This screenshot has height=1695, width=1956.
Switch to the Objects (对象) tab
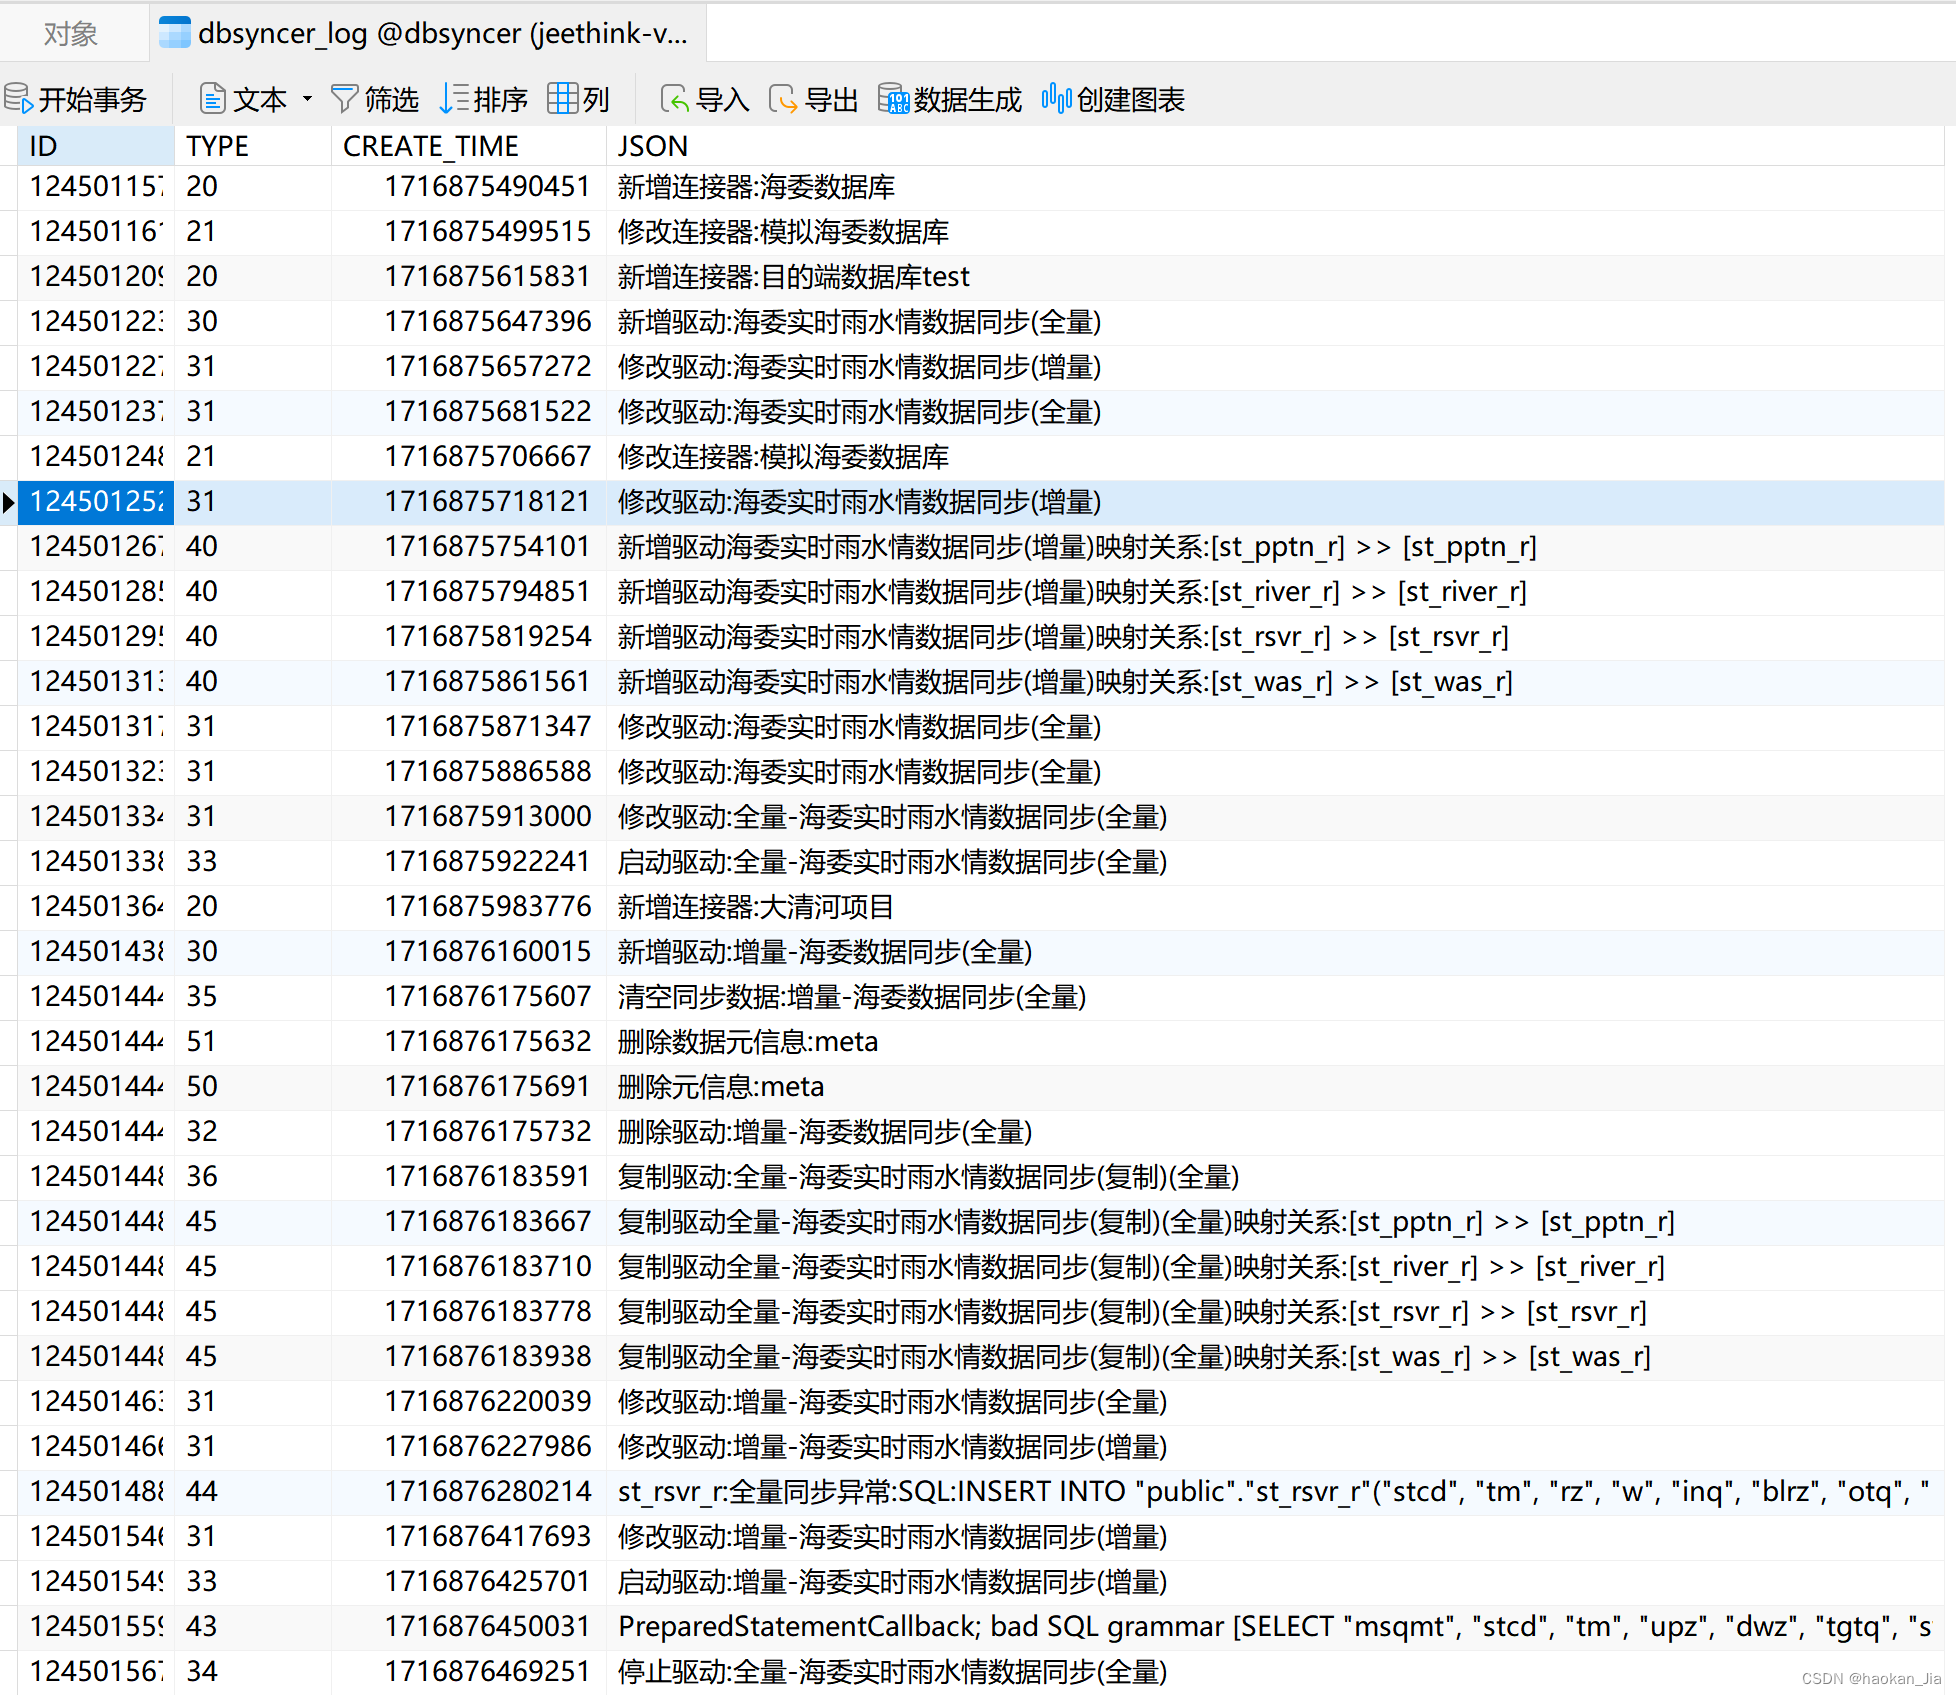70,34
